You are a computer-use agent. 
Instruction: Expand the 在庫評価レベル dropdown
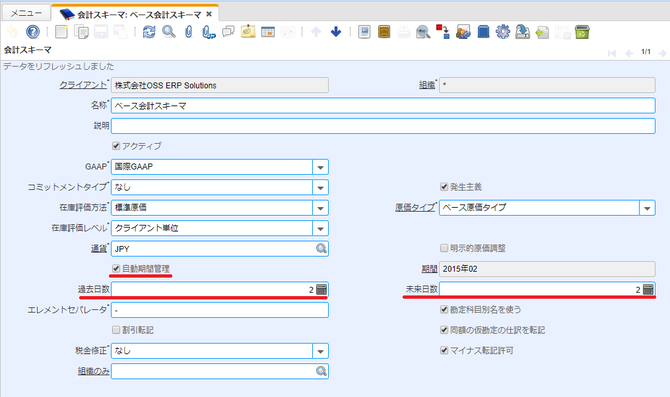click(x=320, y=228)
